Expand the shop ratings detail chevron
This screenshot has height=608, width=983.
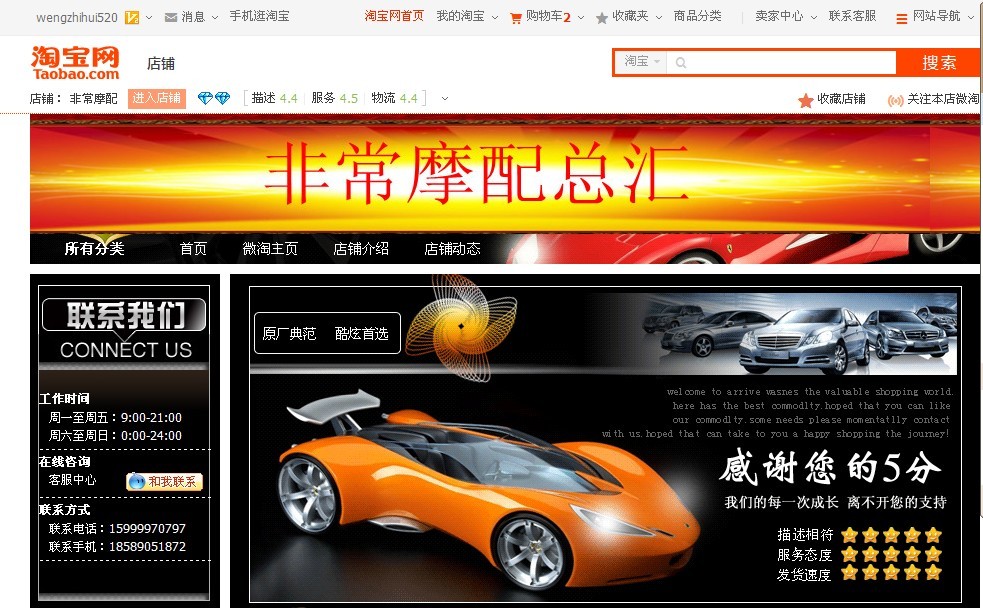(444, 98)
